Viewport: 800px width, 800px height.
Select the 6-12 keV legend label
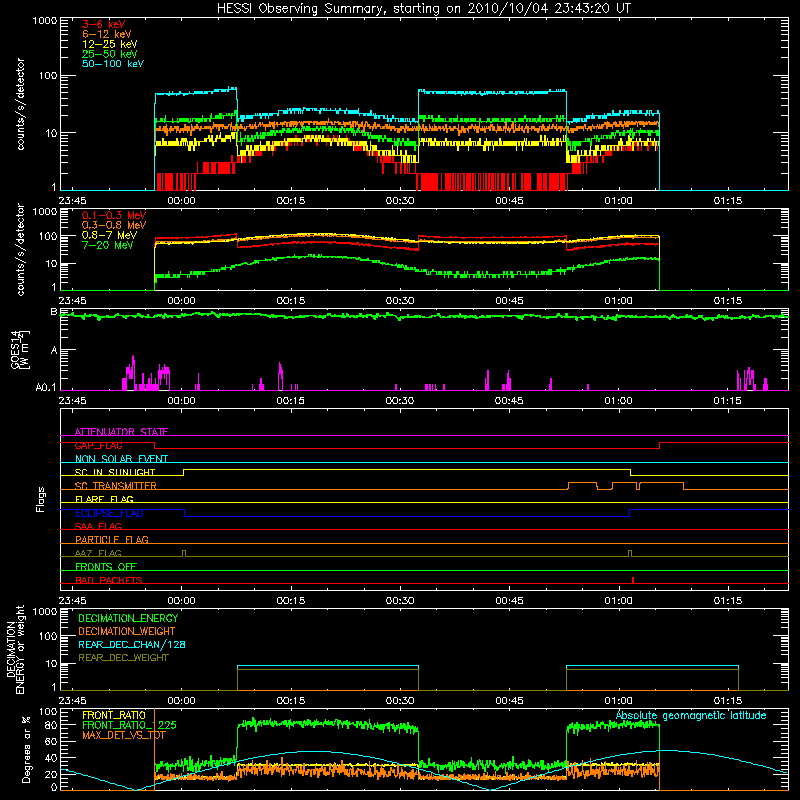click(107, 34)
